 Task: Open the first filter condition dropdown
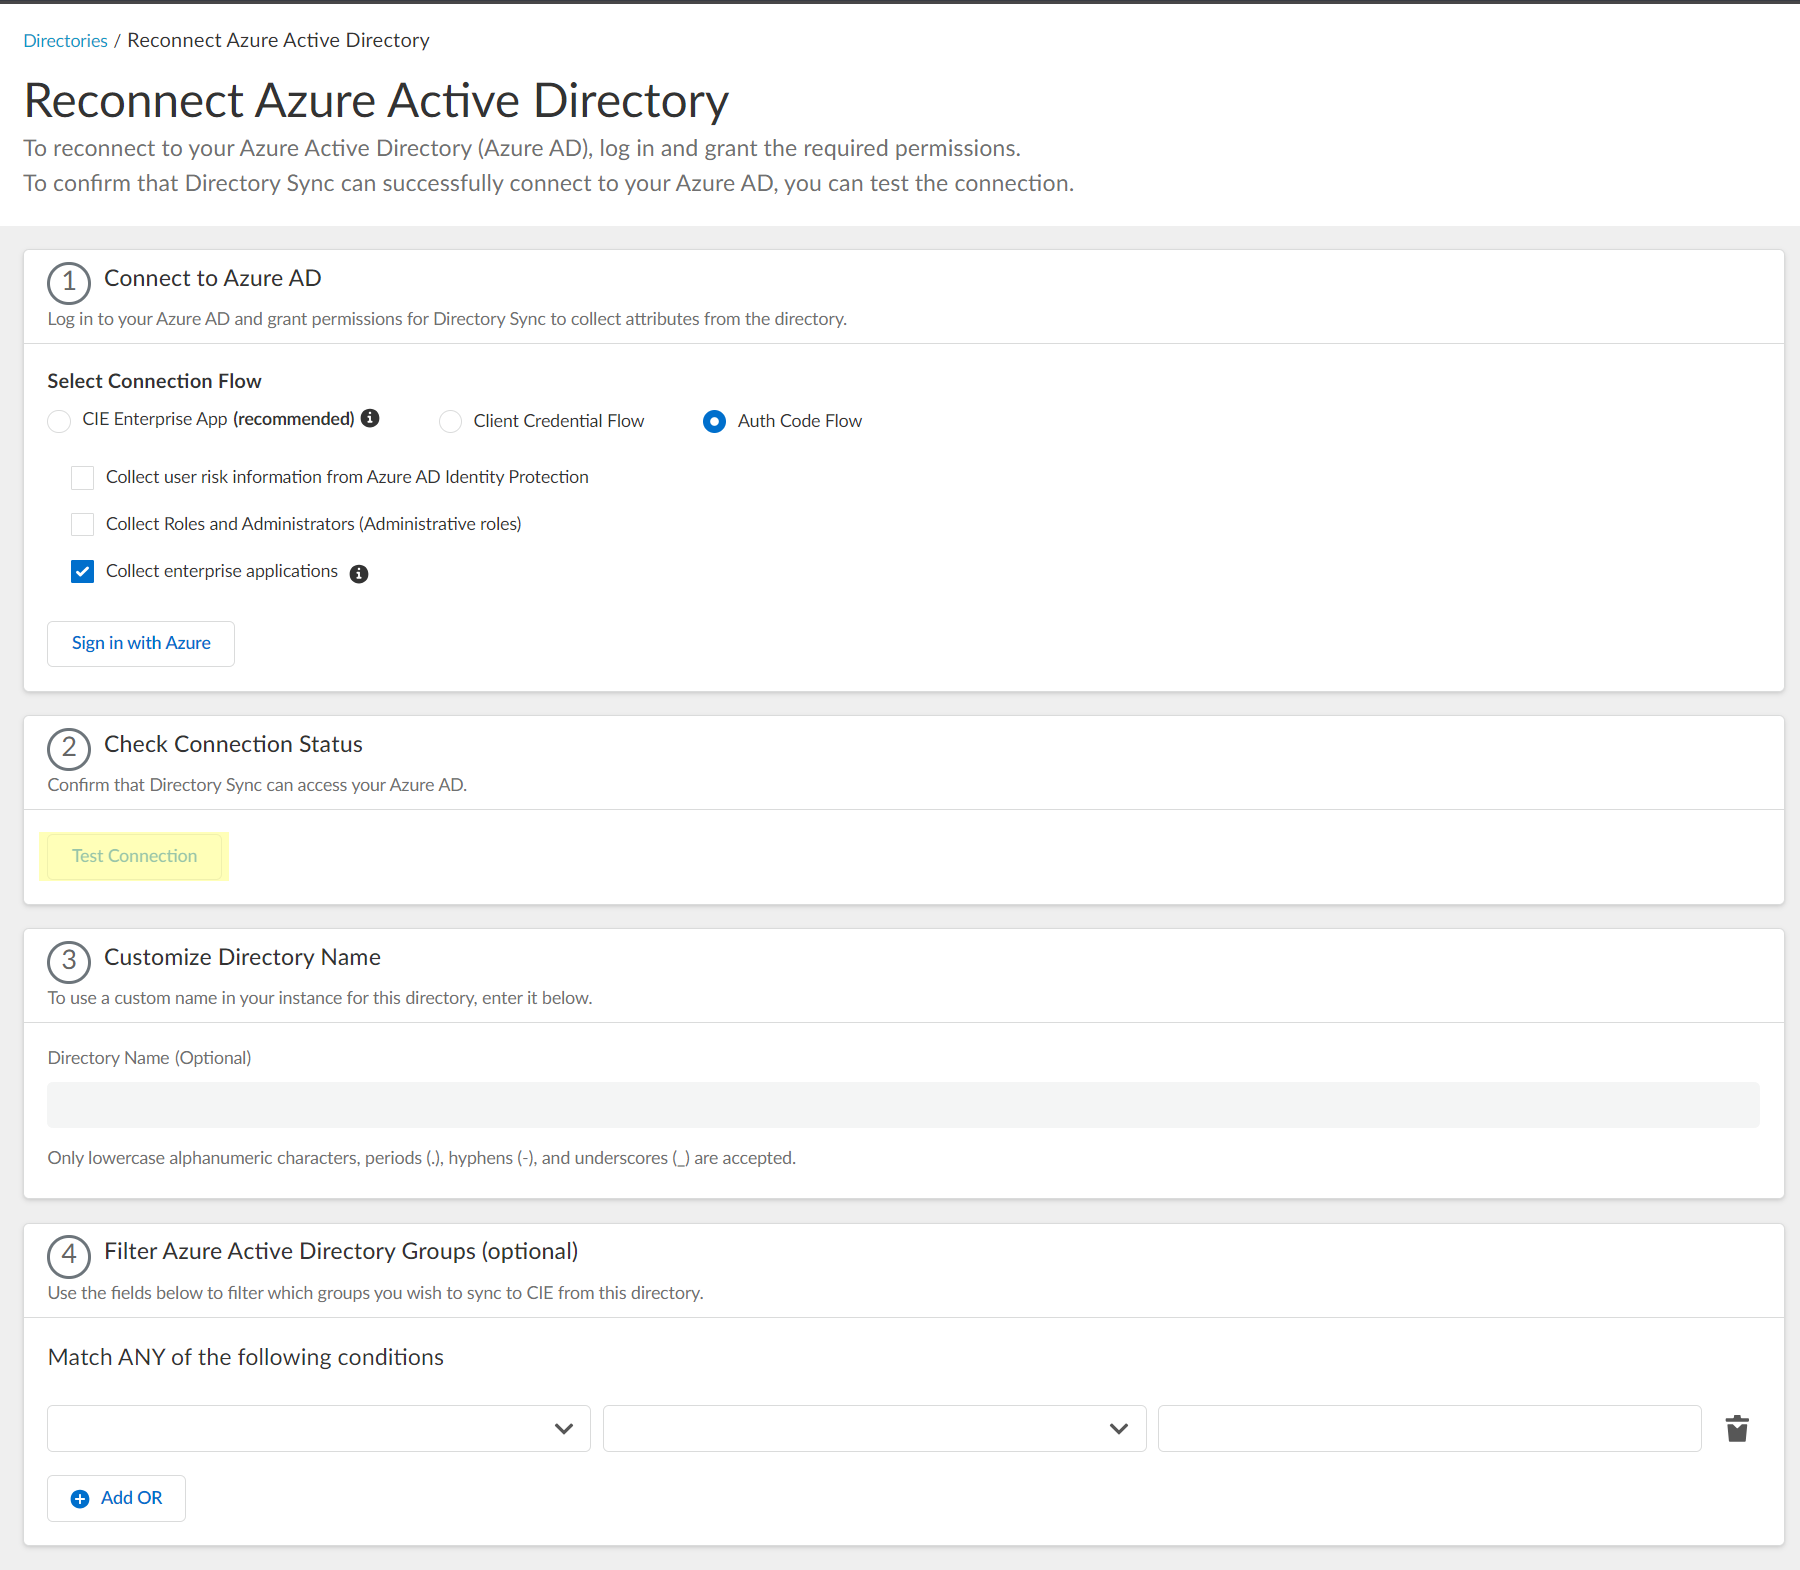pyautogui.click(x=318, y=1428)
